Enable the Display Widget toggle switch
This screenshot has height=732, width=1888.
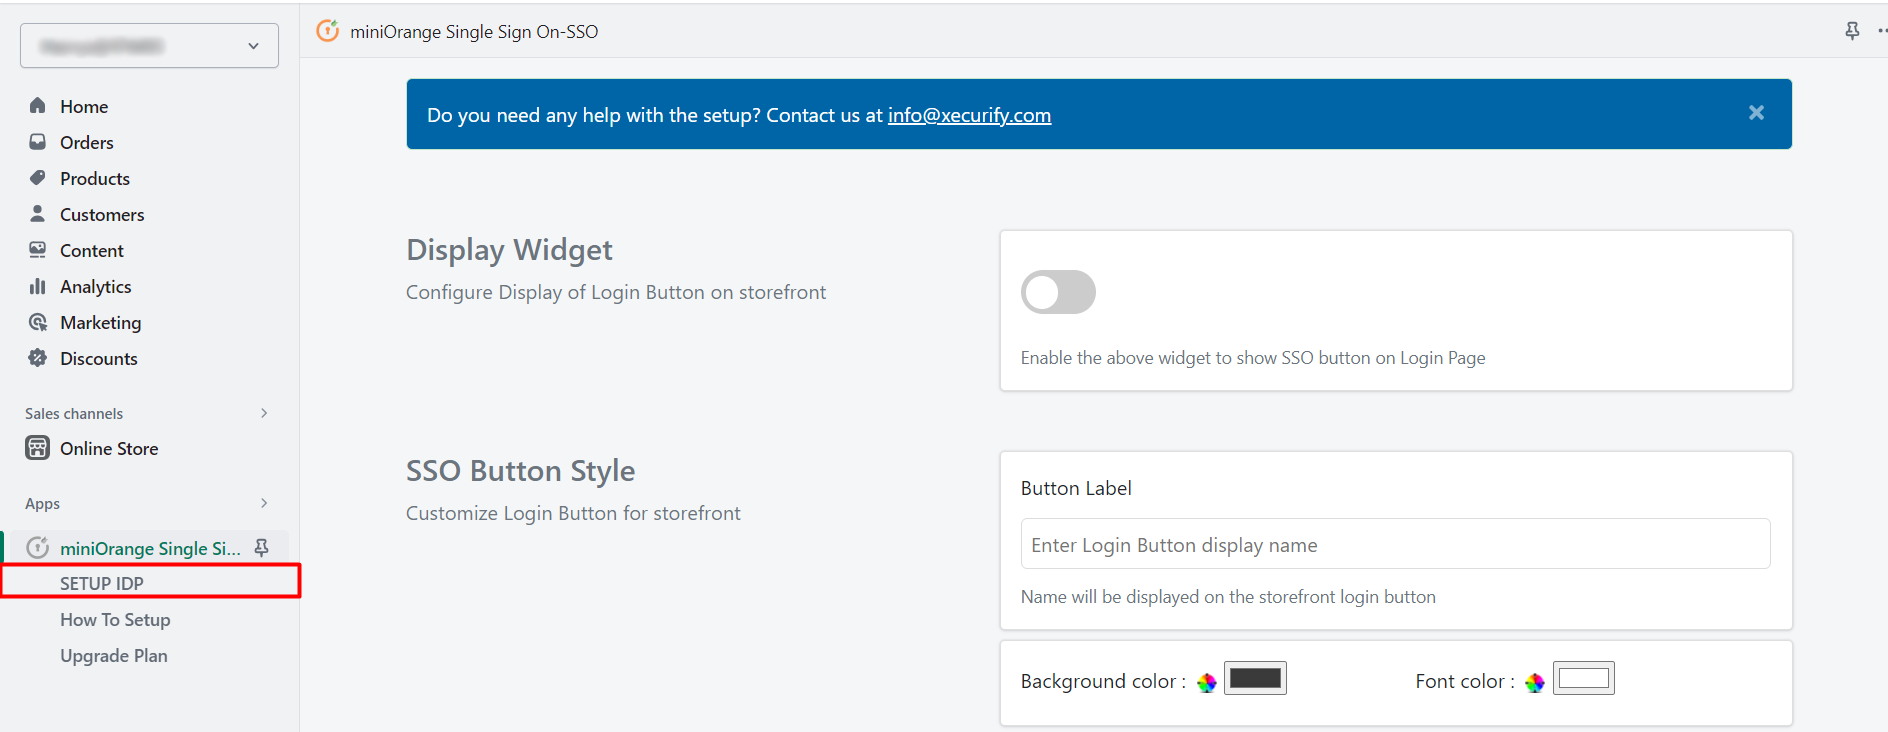click(x=1058, y=292)
